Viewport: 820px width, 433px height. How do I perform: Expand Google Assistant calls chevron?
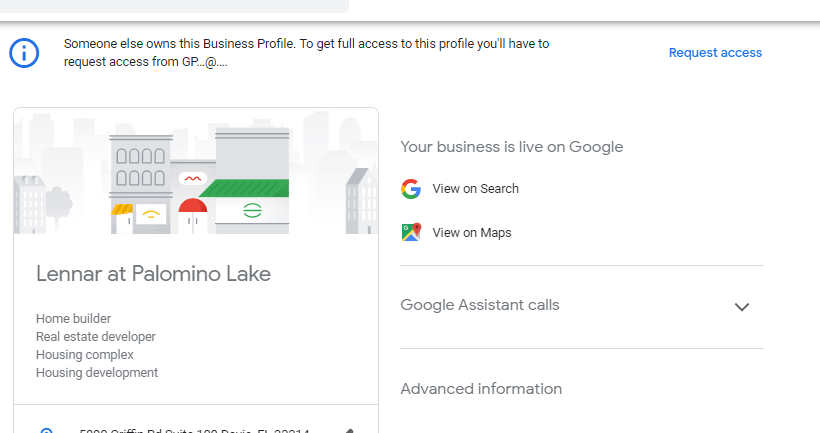(x=742, y=307)
